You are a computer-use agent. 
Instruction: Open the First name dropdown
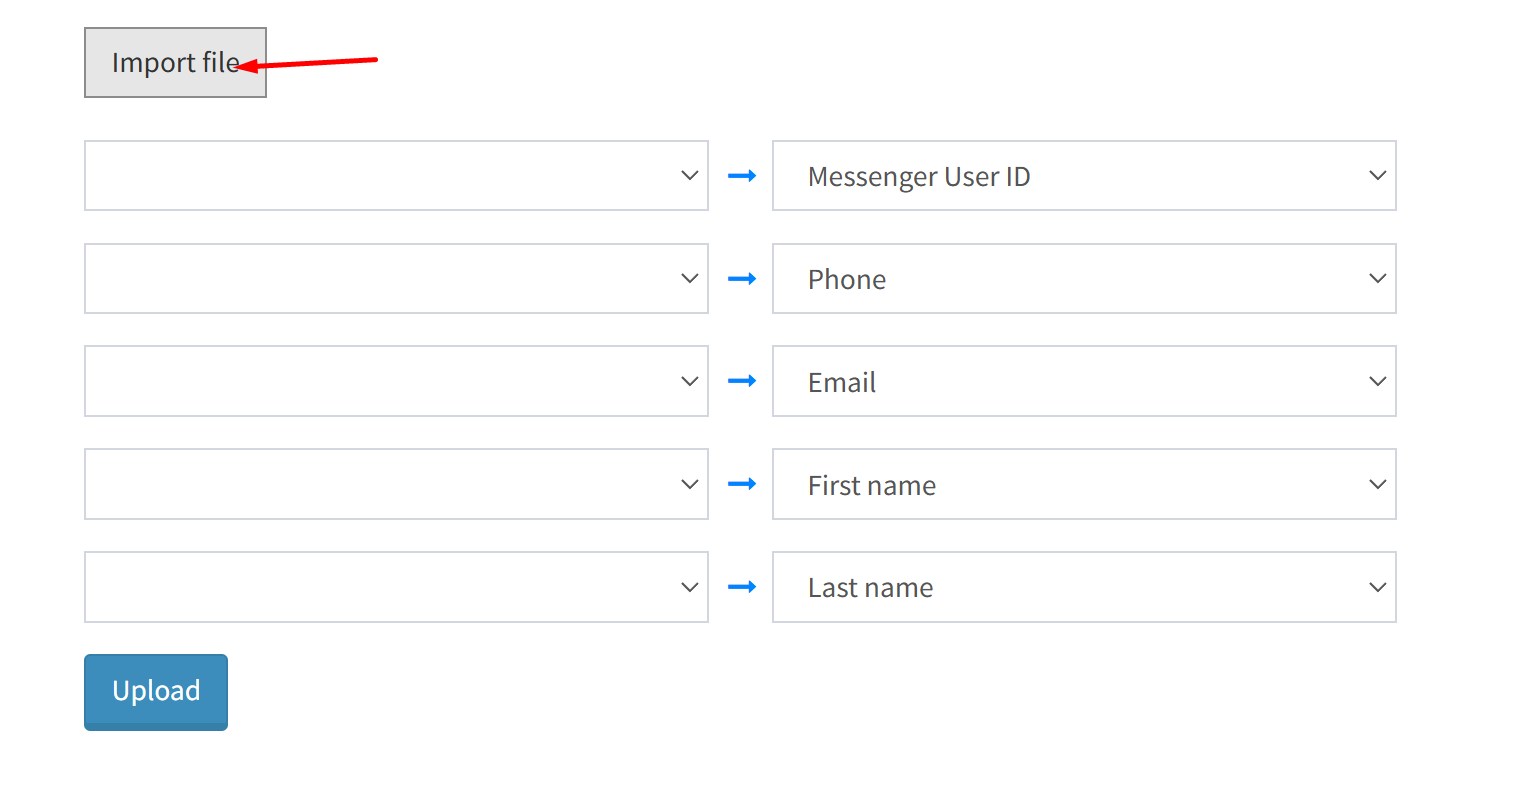tap(1084, 484)
